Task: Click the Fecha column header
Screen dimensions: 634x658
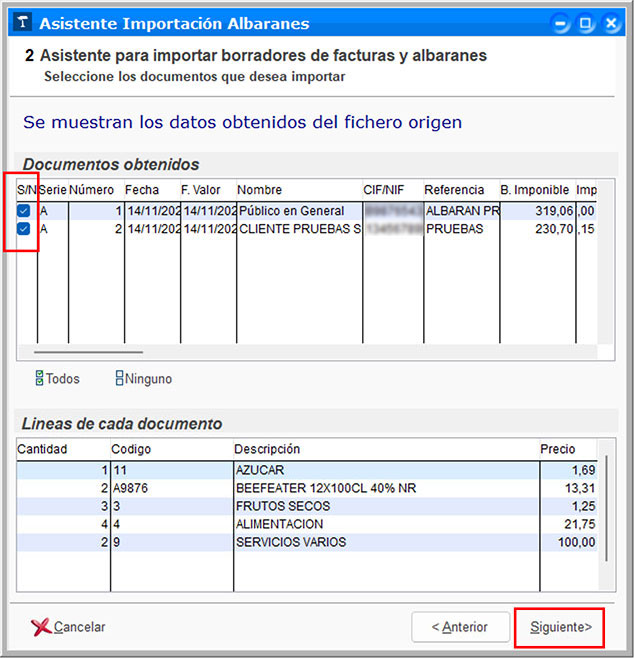Action: (x=150, y=190)
